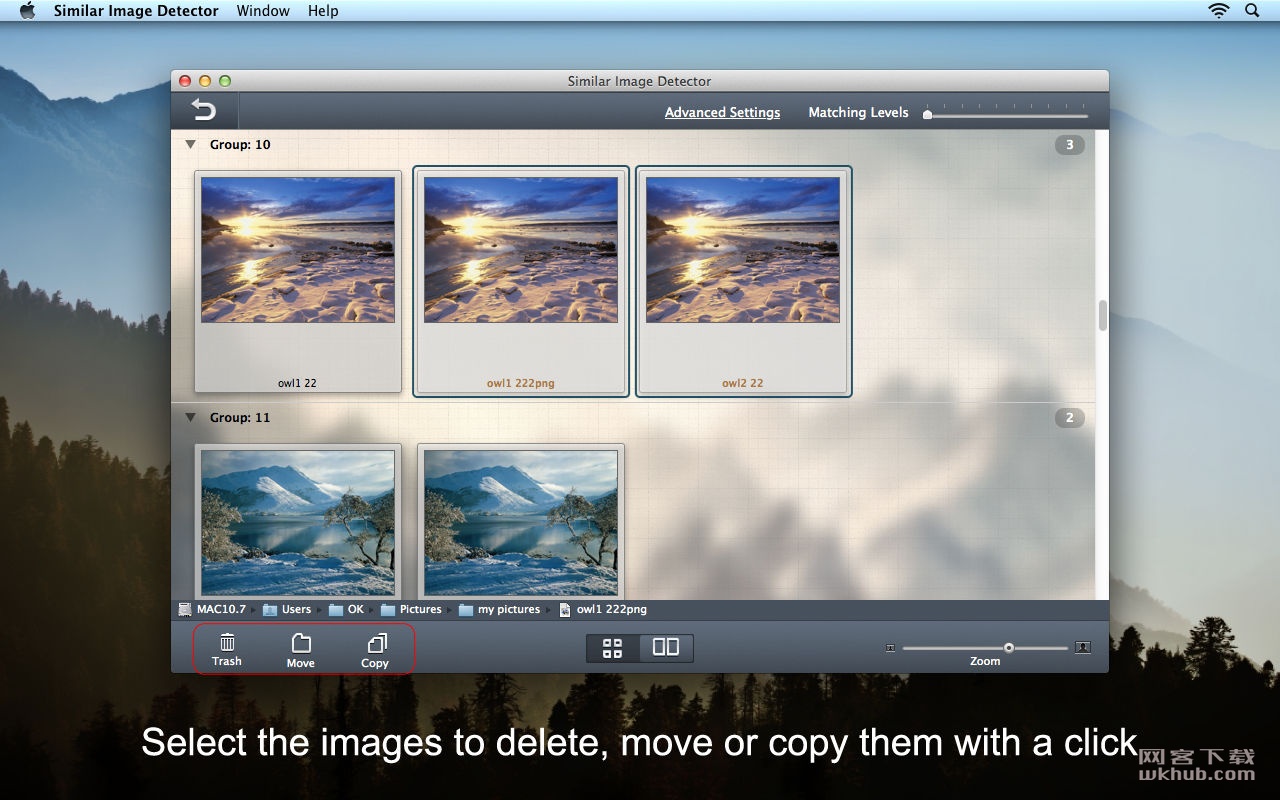This screenshot has height=800, width=1280.
Task: Open the Similar Image Detector menu
Action: tap(136, 11)
